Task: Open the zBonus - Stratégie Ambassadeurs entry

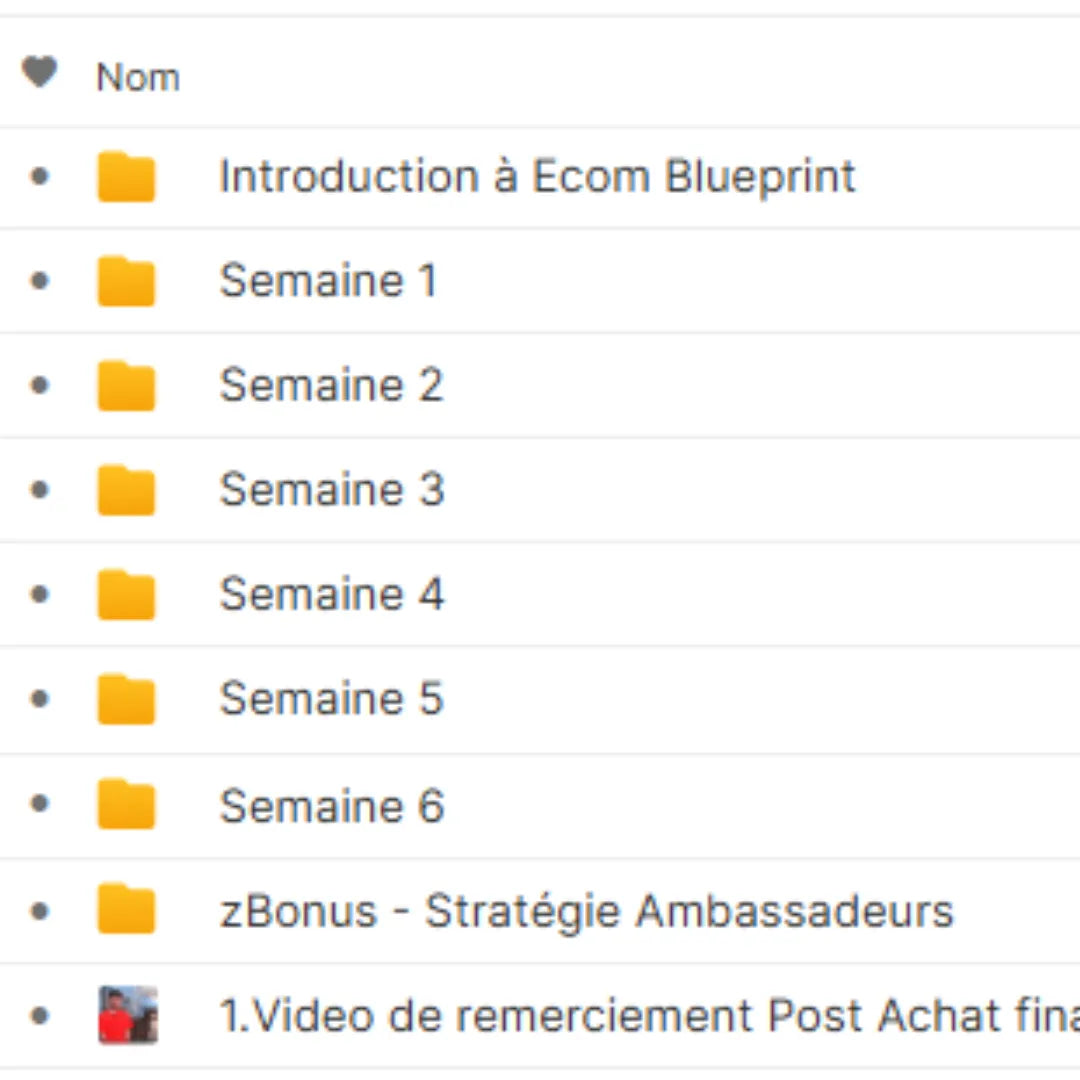Action: pos(585,910)
